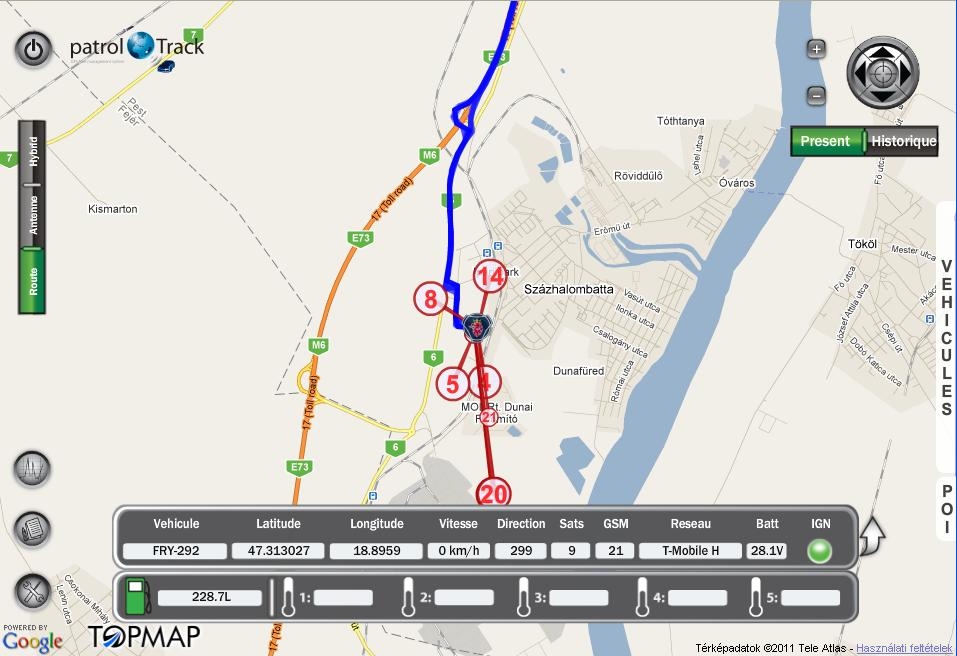This screenshot has width=957, height=656.
Task: Collapse info panel with arrow icon
Action: click(872, 536)
